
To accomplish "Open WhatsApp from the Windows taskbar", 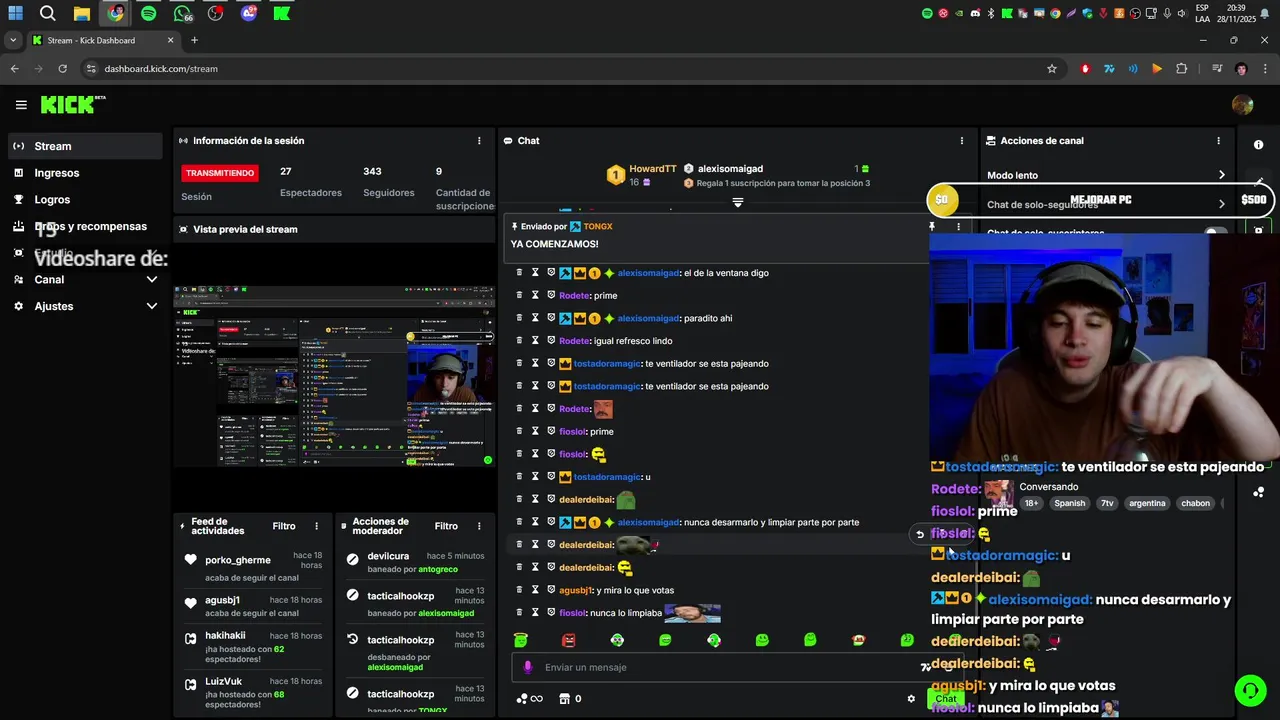I will (x=182, y=13).
